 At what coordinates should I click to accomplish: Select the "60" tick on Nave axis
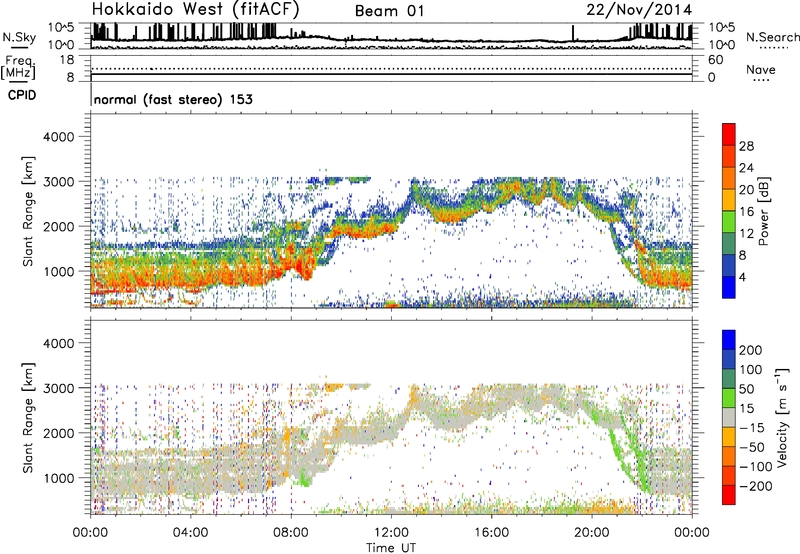tap(715, 60)
